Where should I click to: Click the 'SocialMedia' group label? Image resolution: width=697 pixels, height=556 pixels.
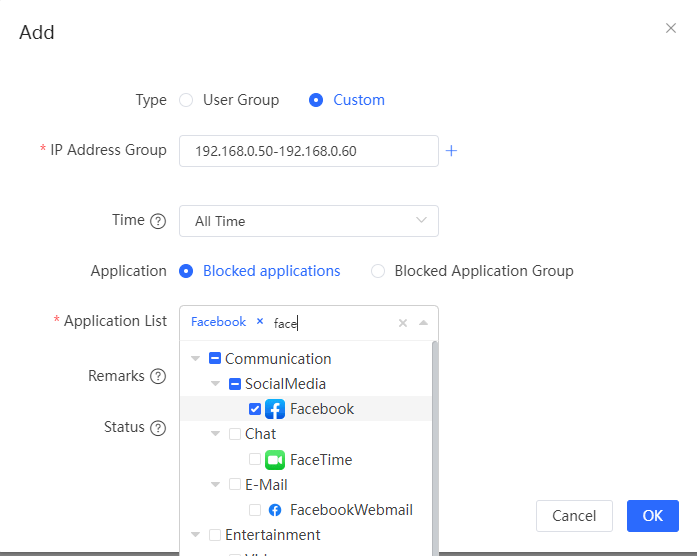tap(285, 384)
